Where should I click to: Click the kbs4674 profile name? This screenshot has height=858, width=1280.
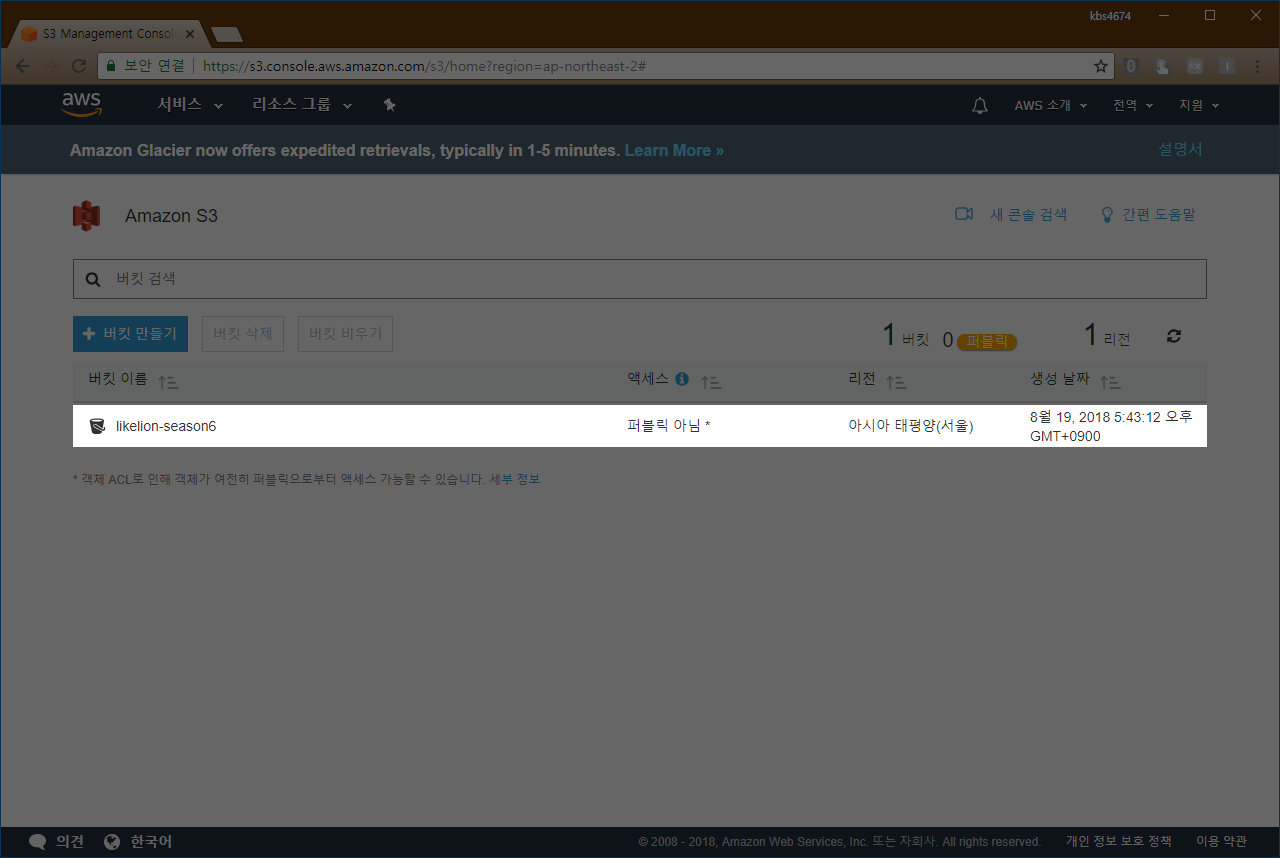tap(1110, 15)
